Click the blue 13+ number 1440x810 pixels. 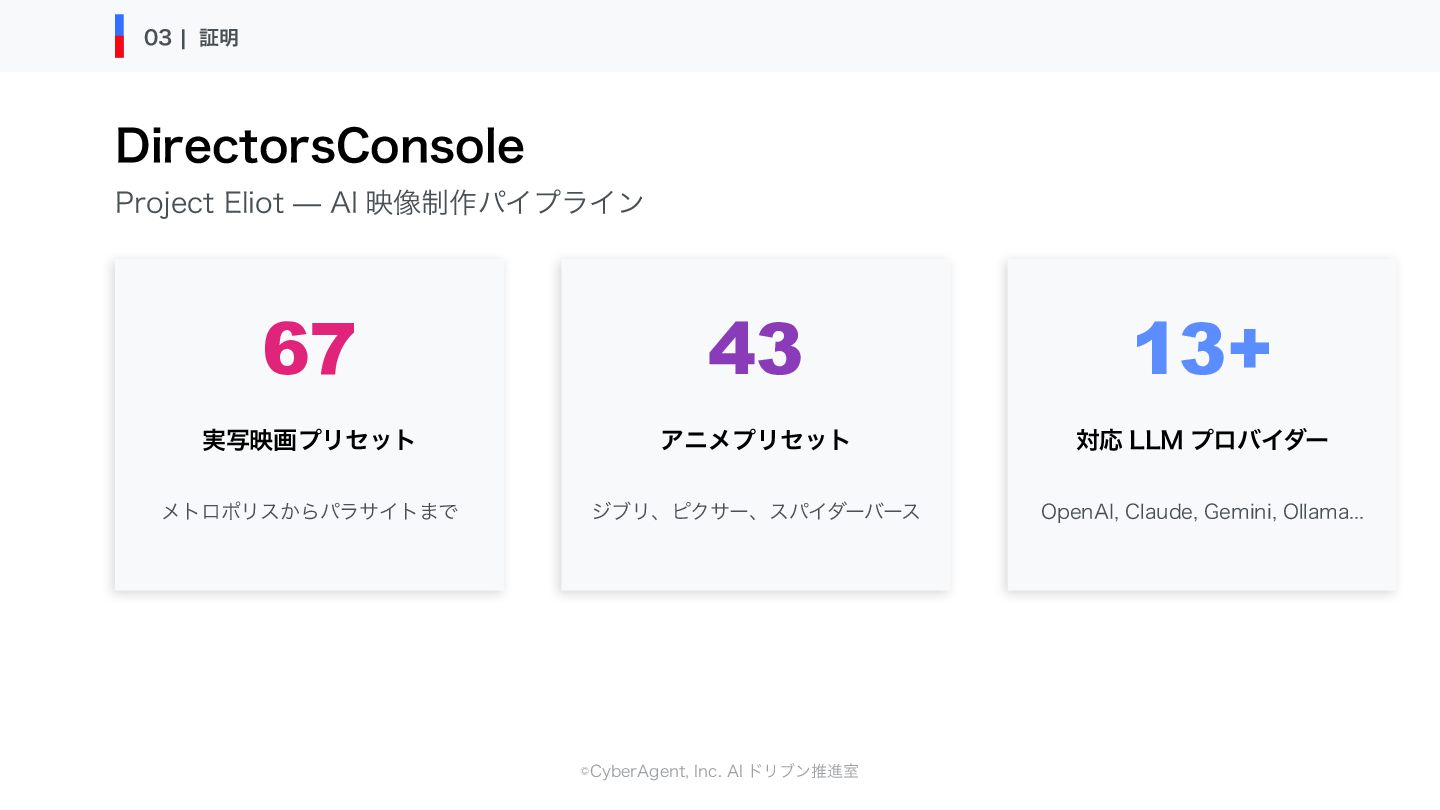pos(1201,349)
